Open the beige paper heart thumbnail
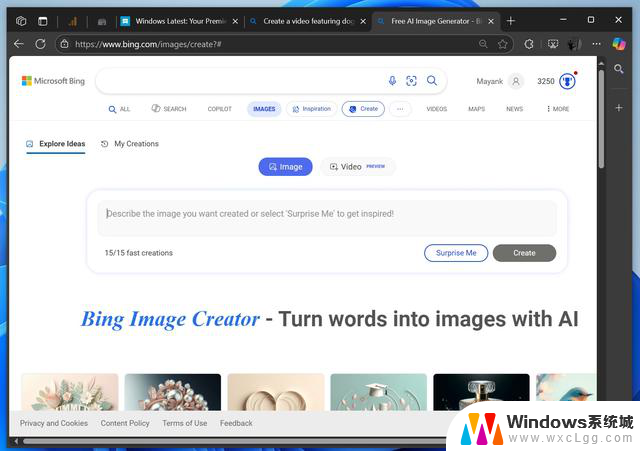This screenshot has width=640, height=451. 276,392
